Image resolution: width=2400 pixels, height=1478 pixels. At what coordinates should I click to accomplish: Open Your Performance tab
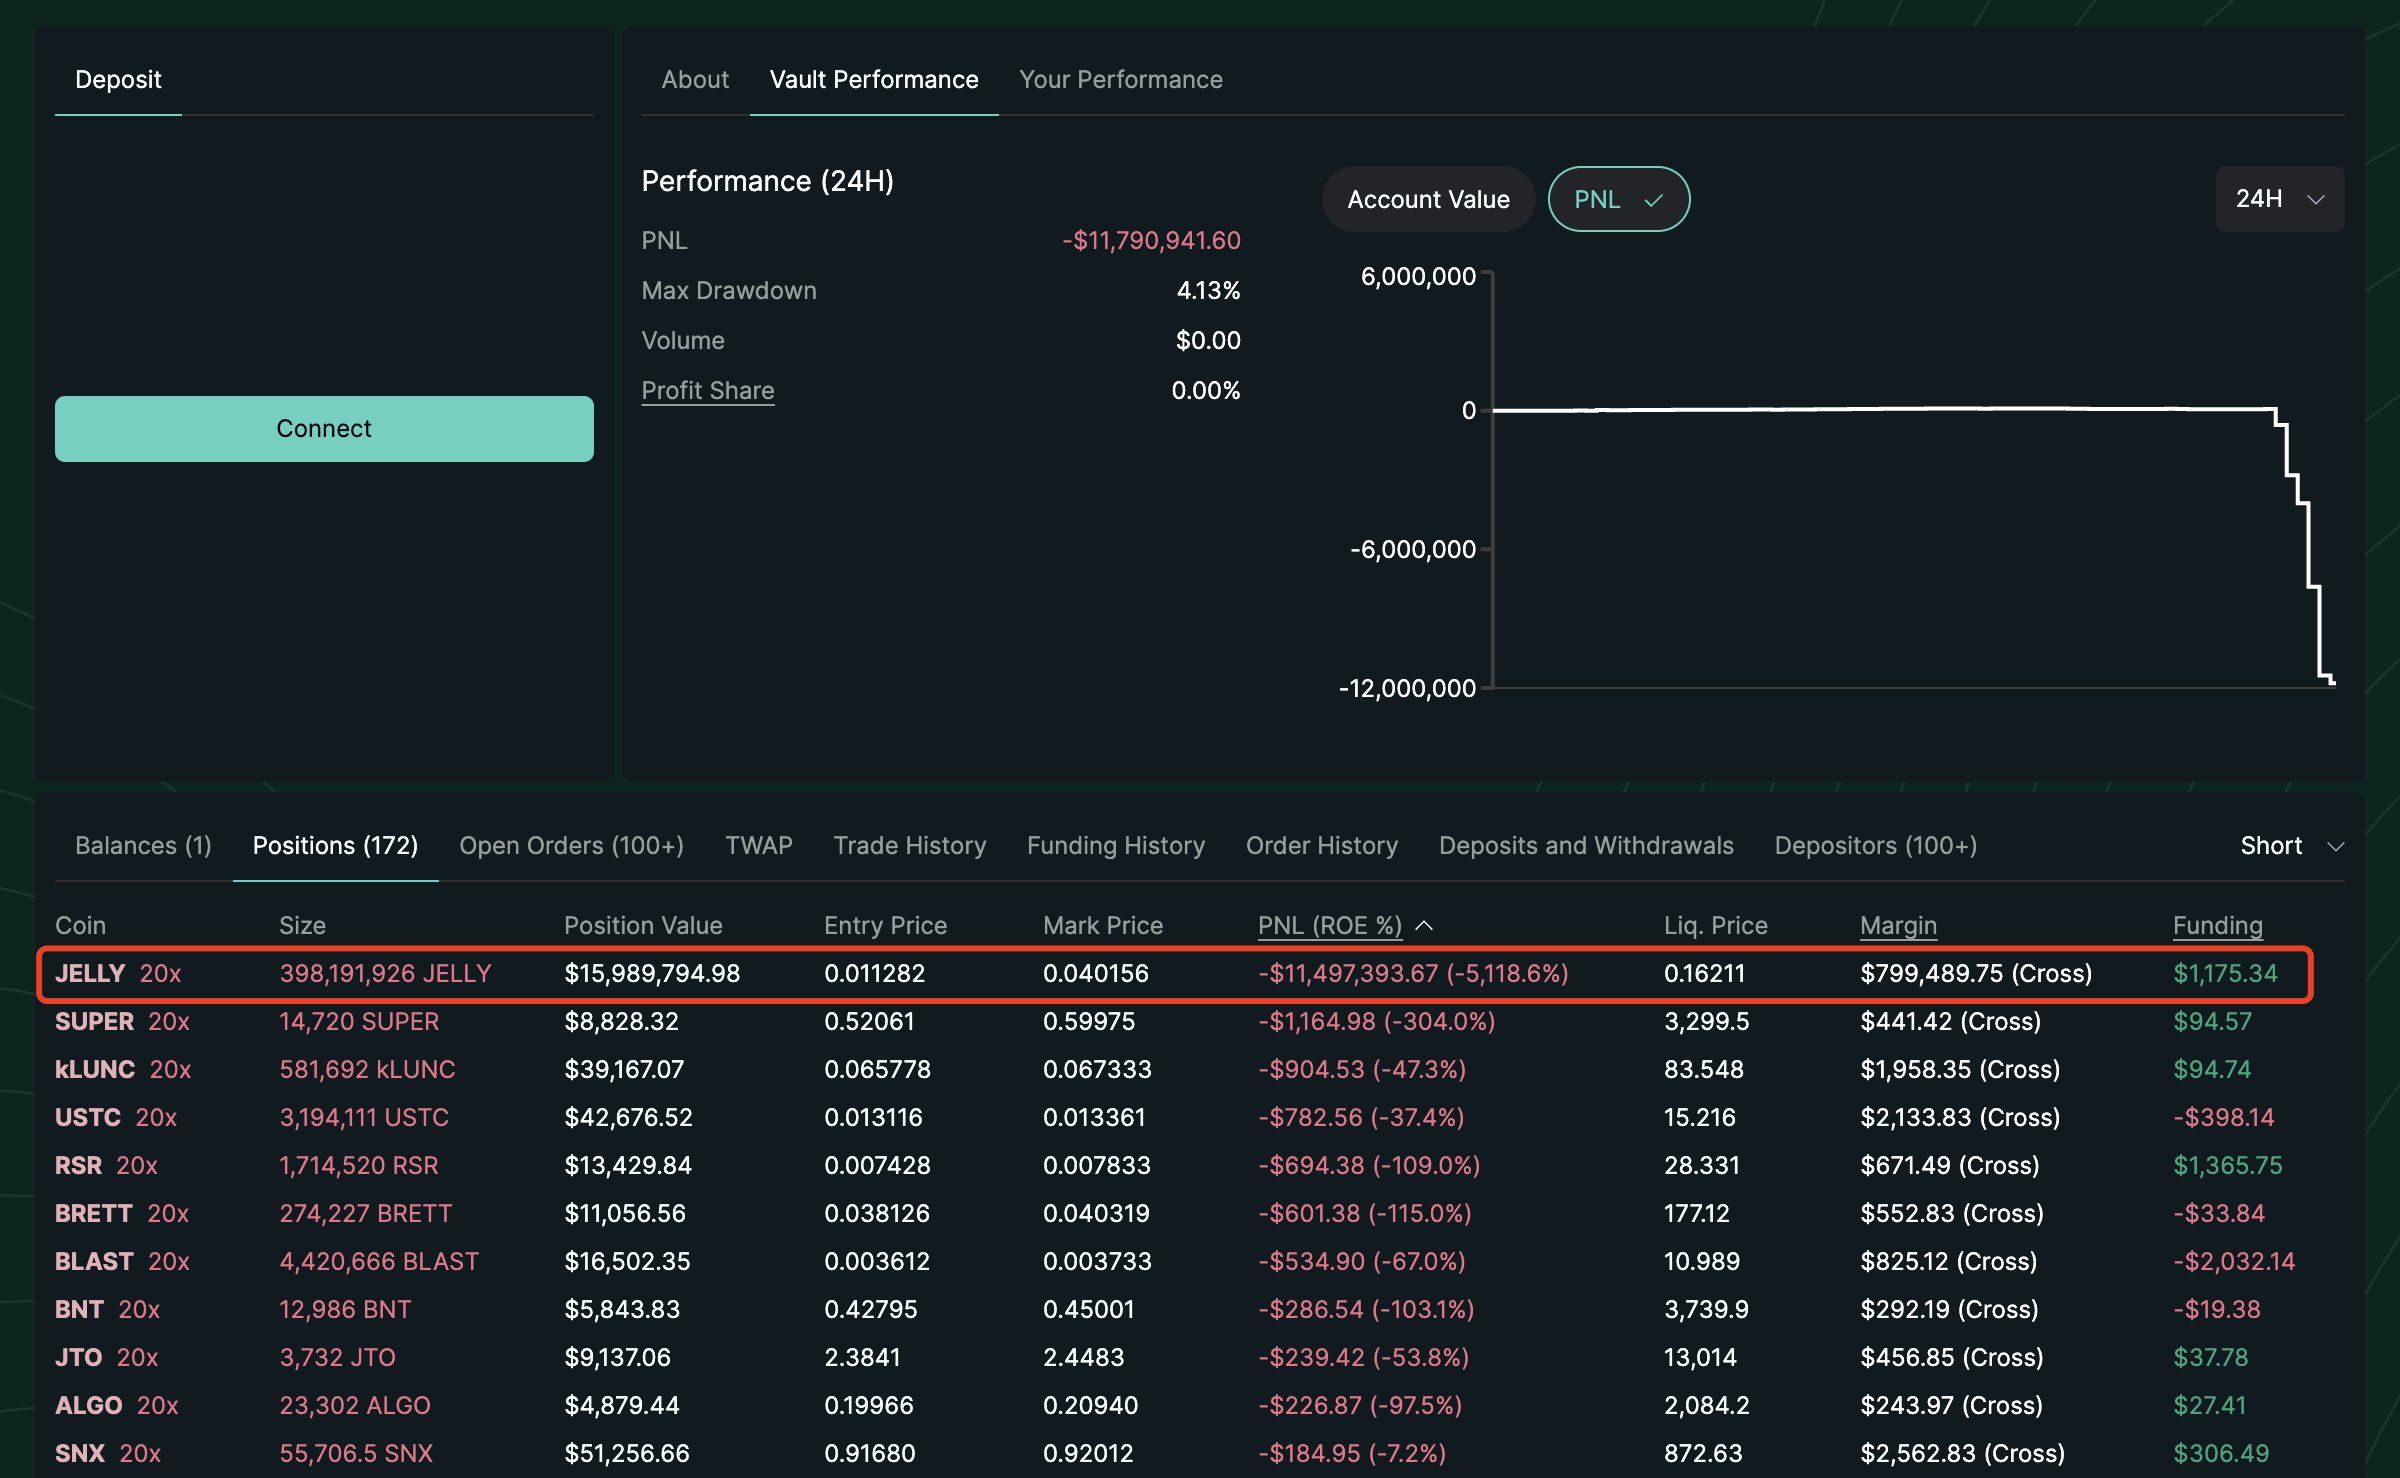pos(1120,80)
